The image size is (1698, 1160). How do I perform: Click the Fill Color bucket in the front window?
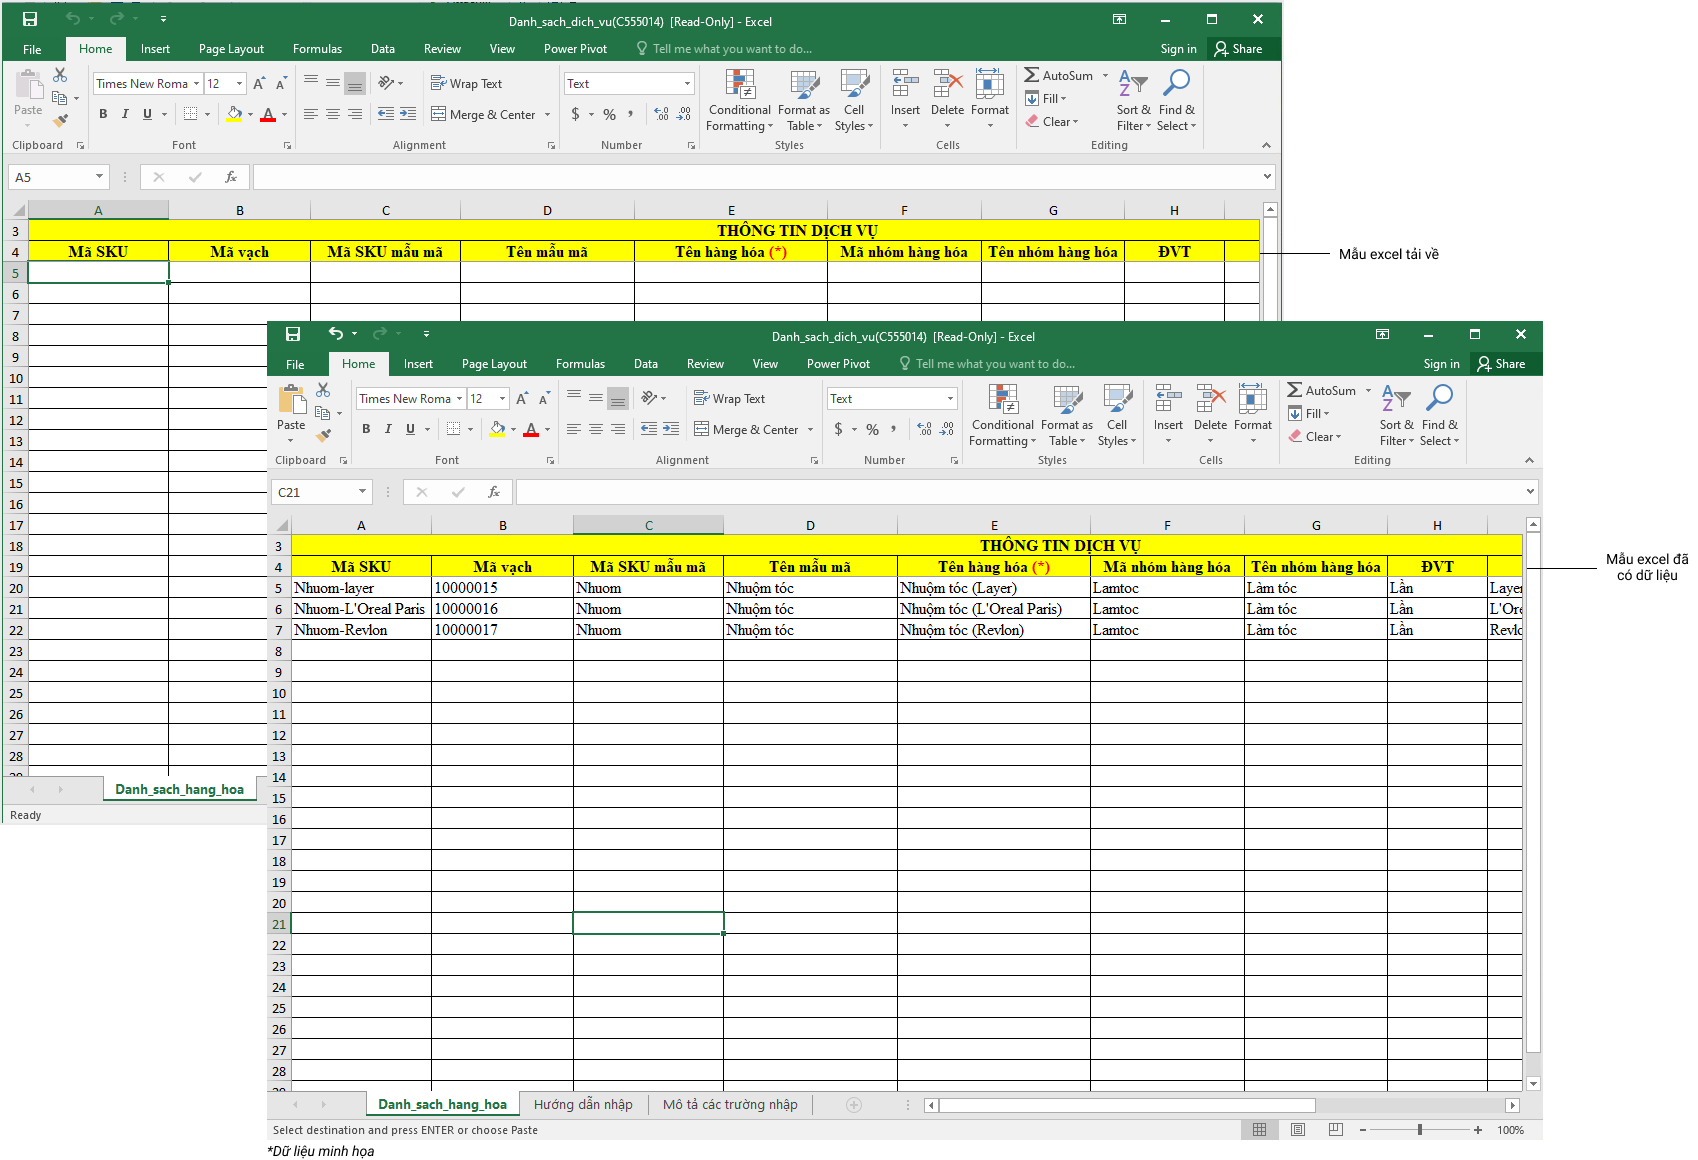tap(497, 429)
